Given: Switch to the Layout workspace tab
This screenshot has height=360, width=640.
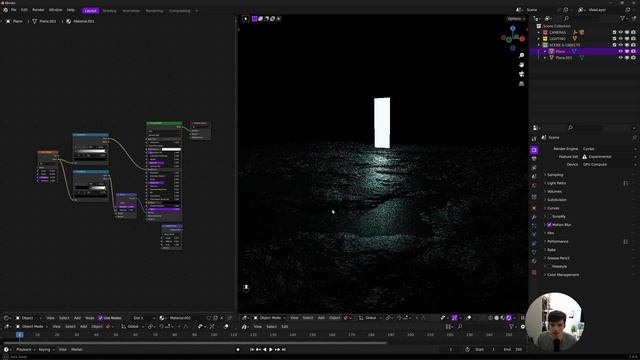Looking at the screenshot, I should point(90,11).
